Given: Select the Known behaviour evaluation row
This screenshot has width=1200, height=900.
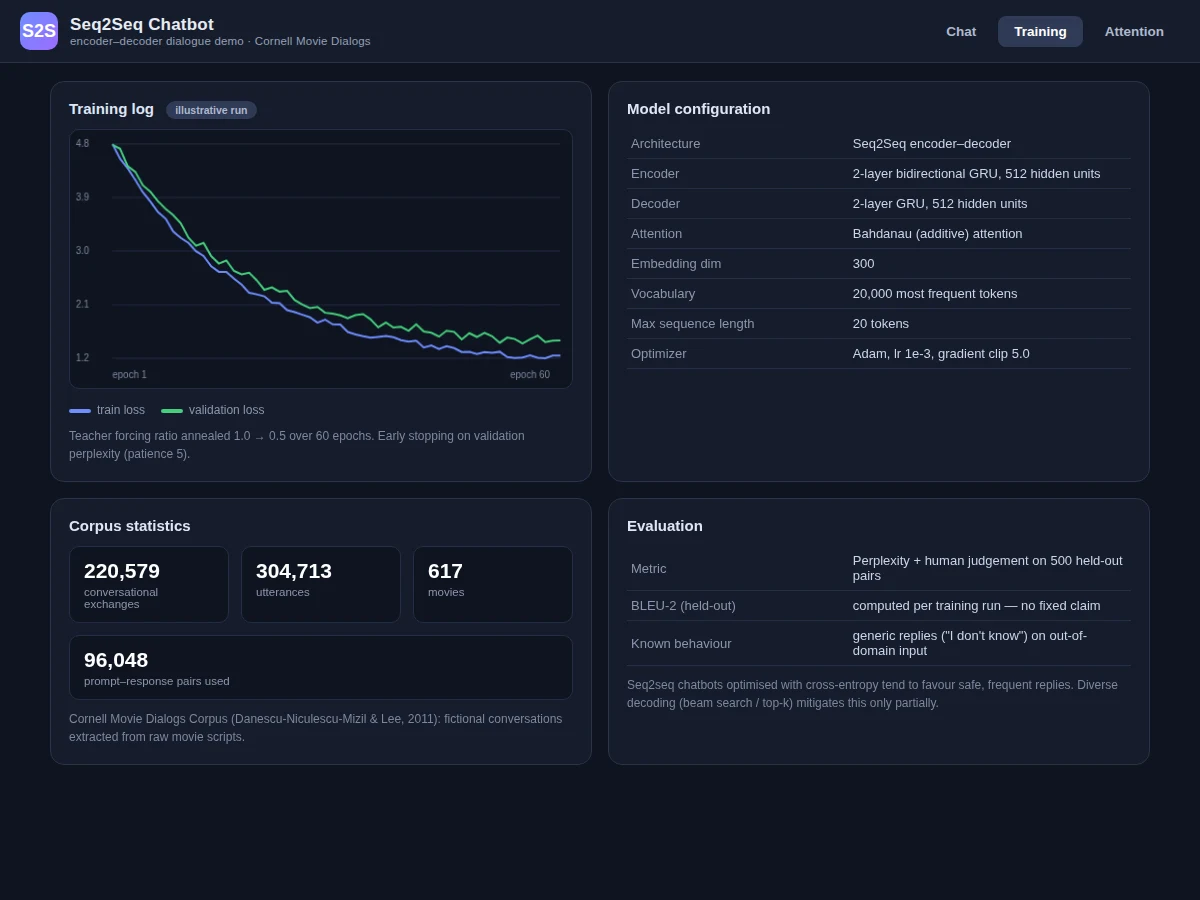Looking at the screenshot, I should coord(879,643).
